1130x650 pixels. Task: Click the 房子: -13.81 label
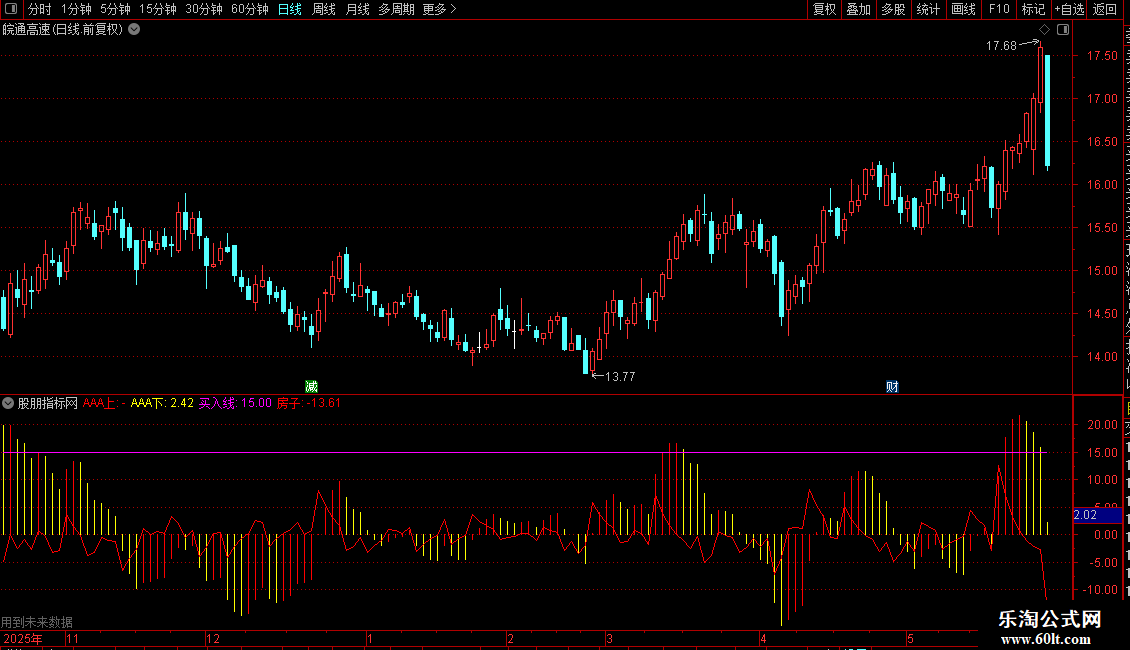[308, 404]
